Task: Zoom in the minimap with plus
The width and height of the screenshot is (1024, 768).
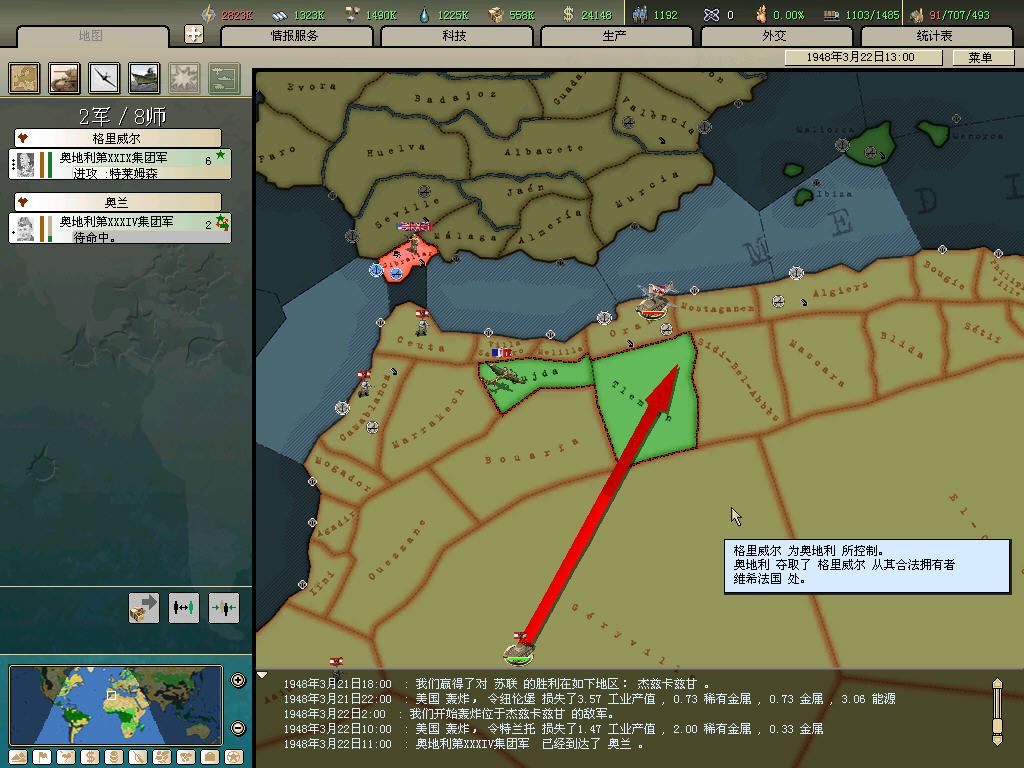Action: click(238, 681)
